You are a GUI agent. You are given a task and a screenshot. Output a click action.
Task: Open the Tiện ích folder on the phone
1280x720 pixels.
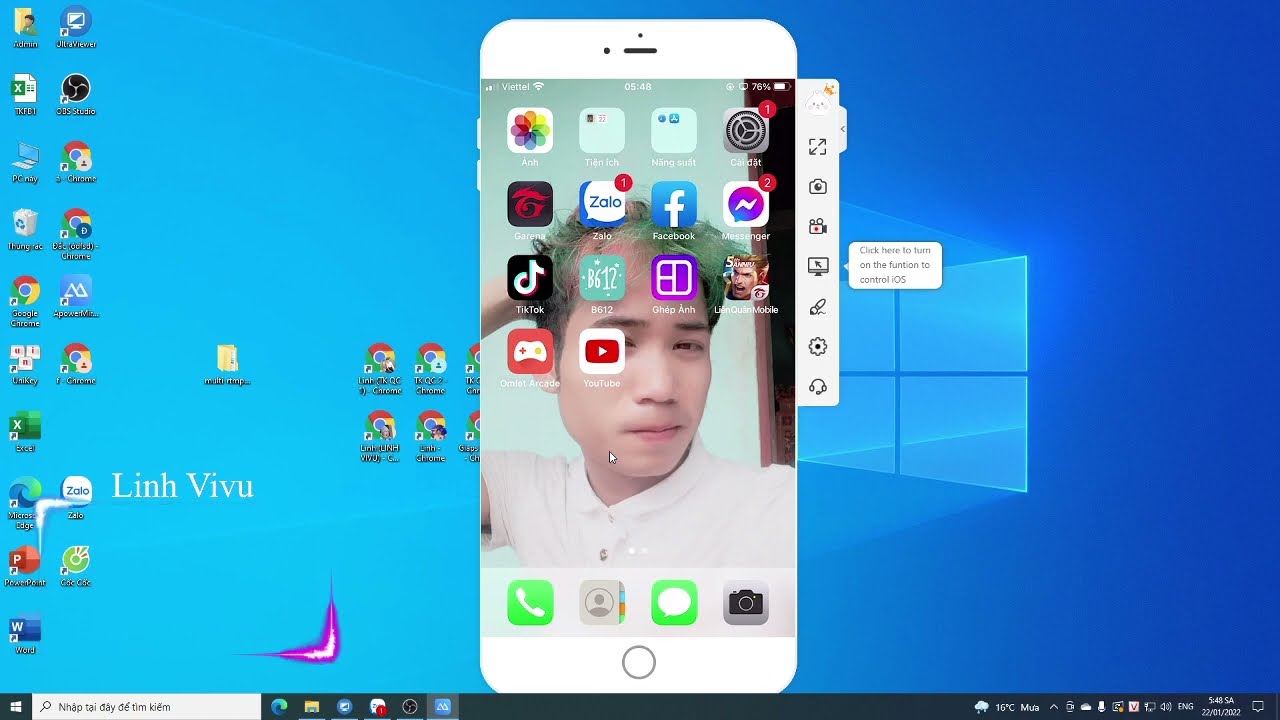[x=602, y=131]
